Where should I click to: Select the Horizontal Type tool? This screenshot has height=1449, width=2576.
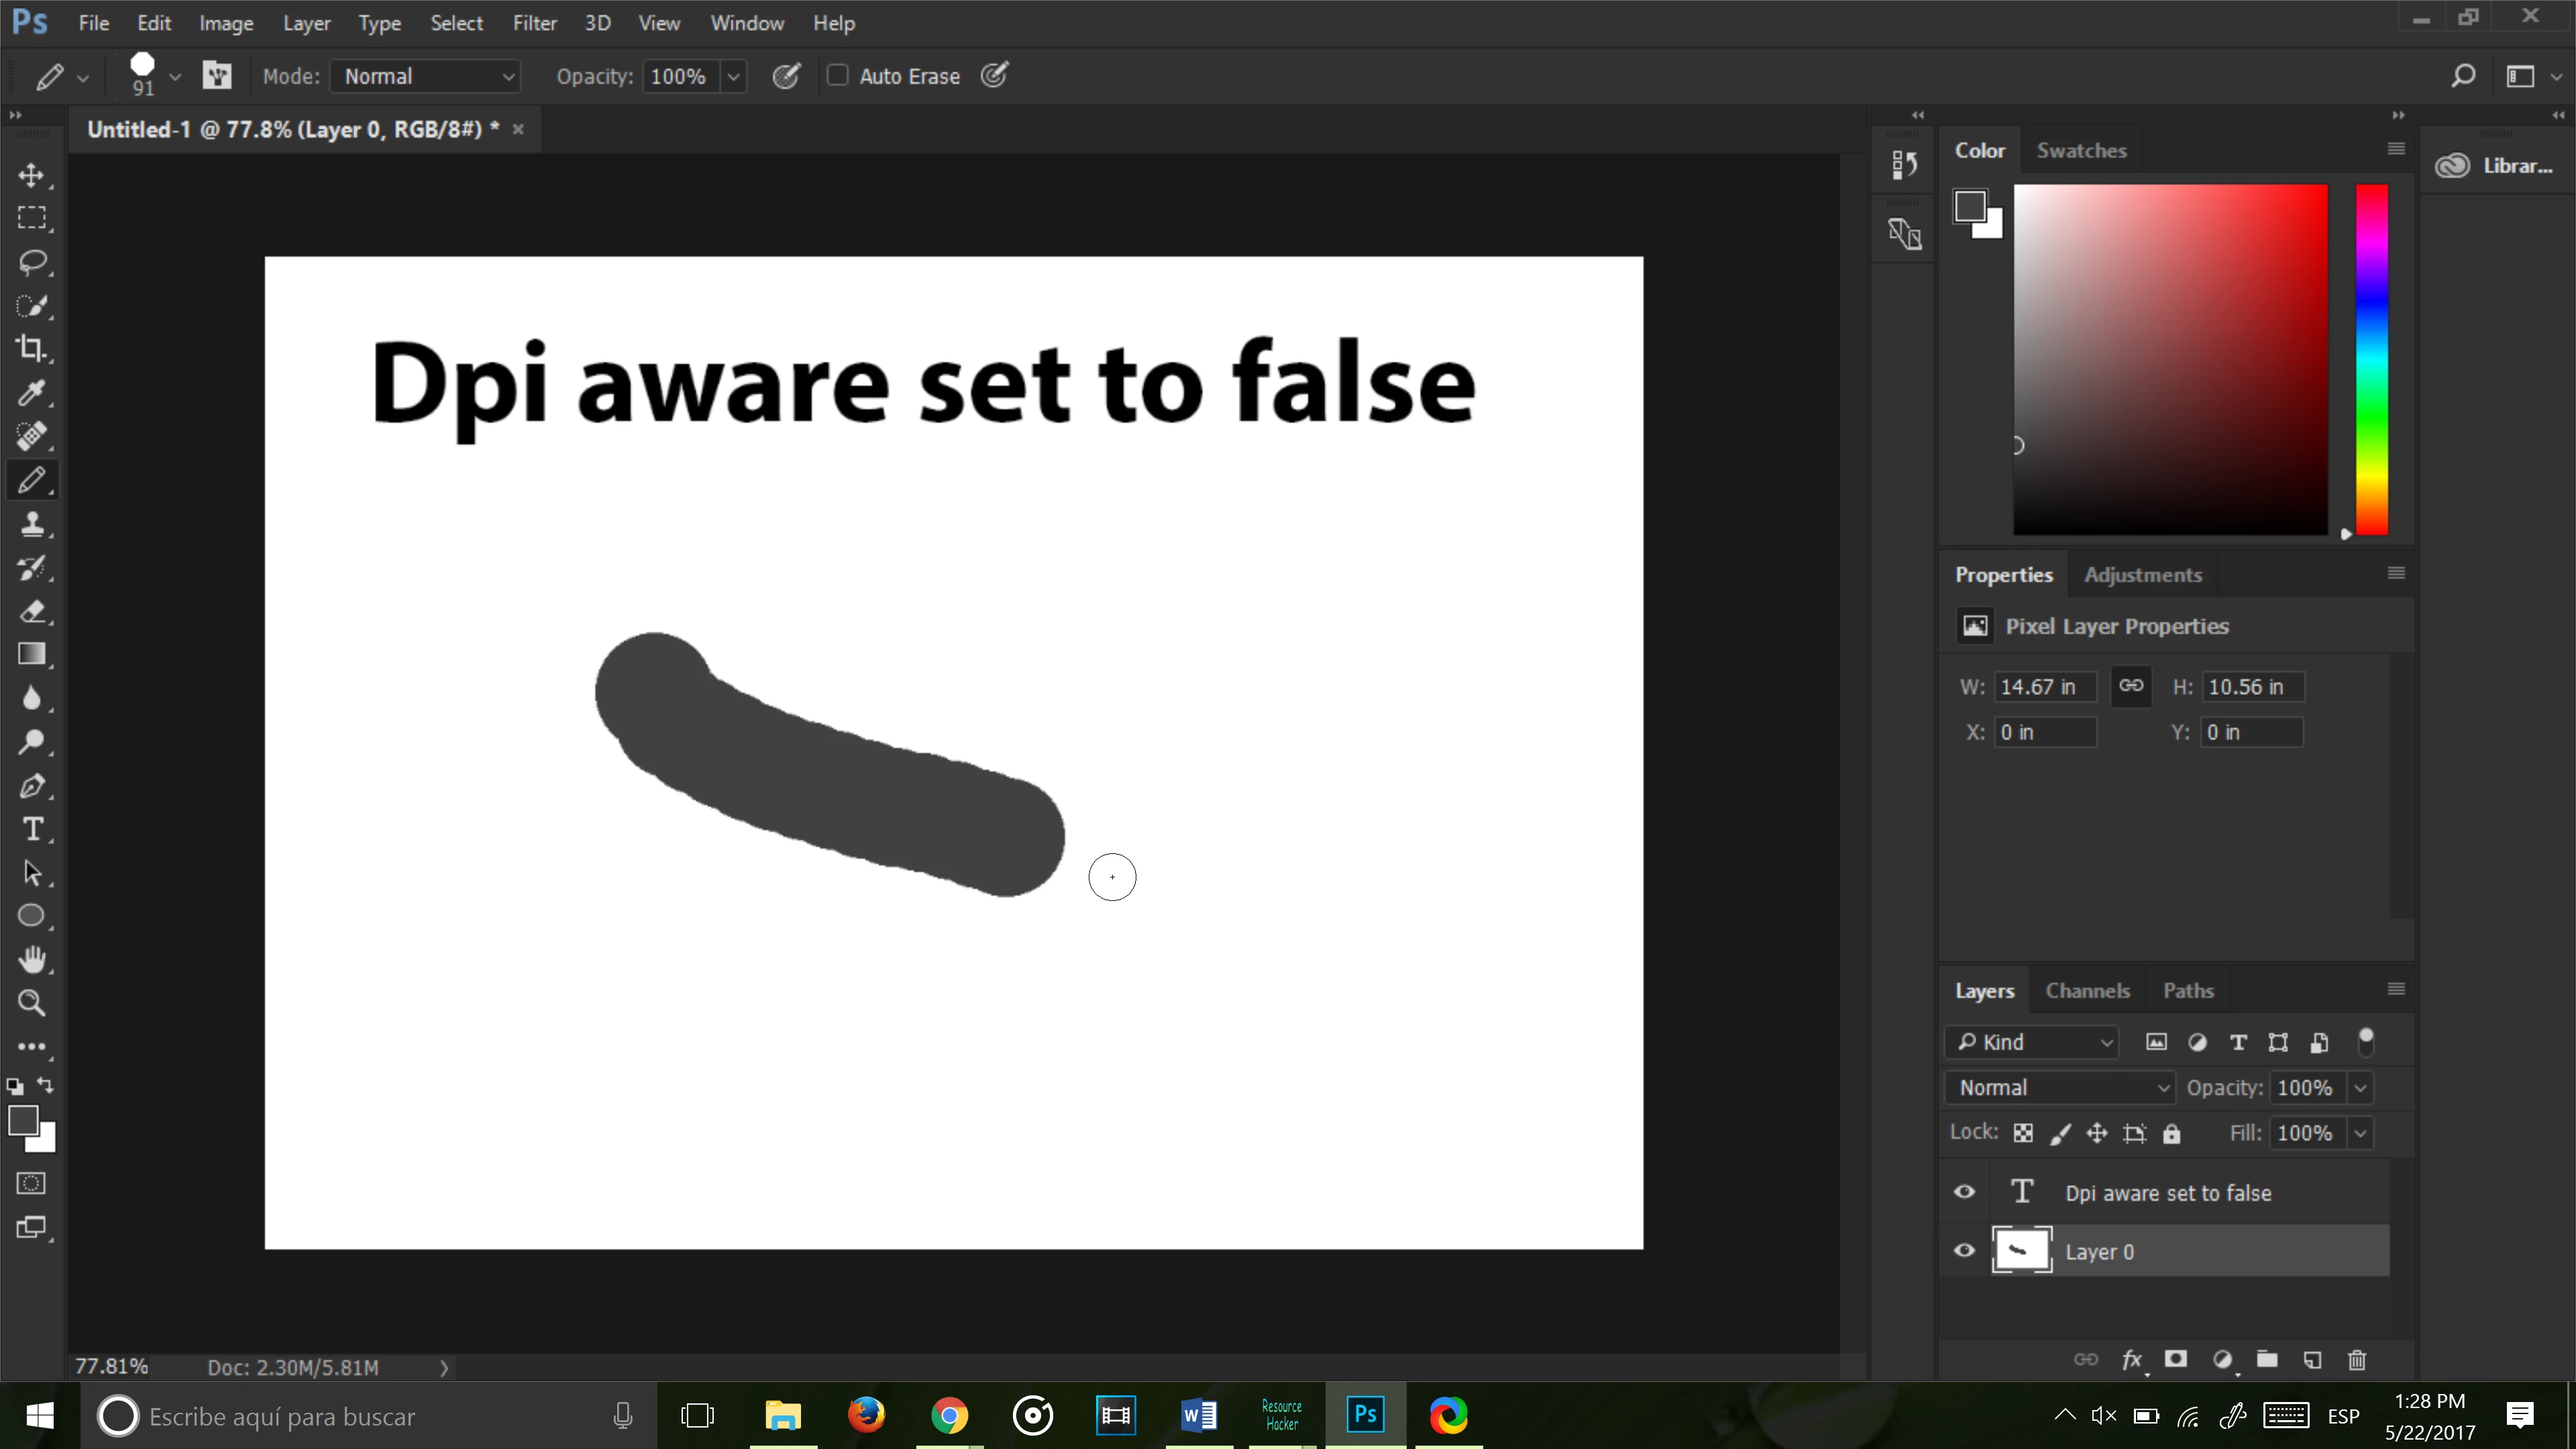click(32, 829)
